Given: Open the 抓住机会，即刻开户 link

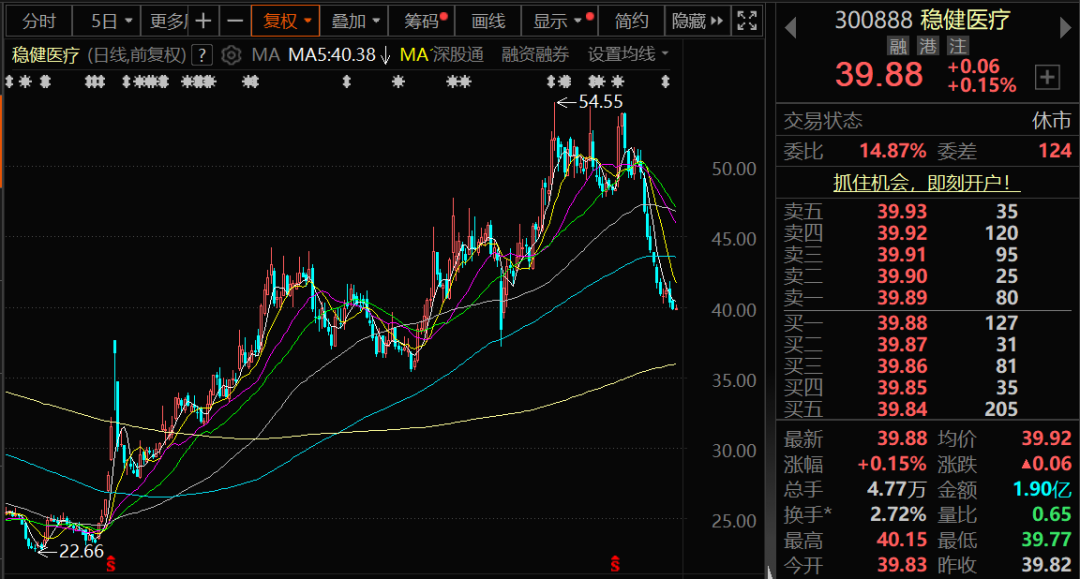Looking at the screenshot, I should (x=926, y=183).
